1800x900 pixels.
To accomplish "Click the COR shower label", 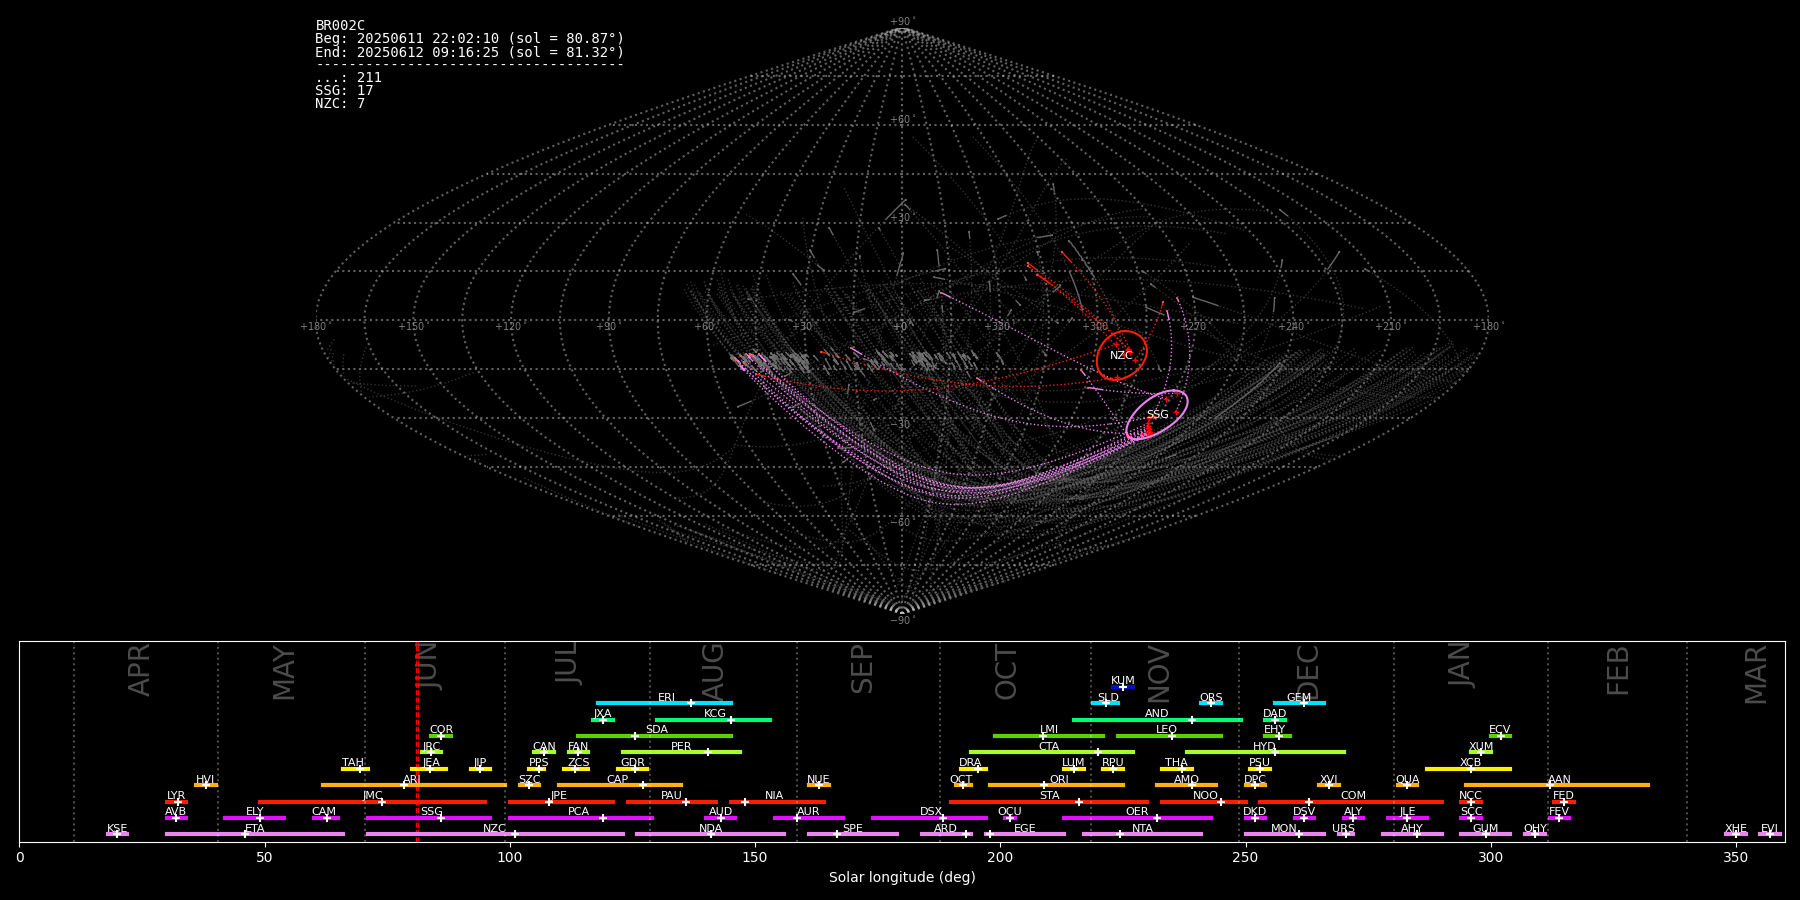I will tap(441, 730).
